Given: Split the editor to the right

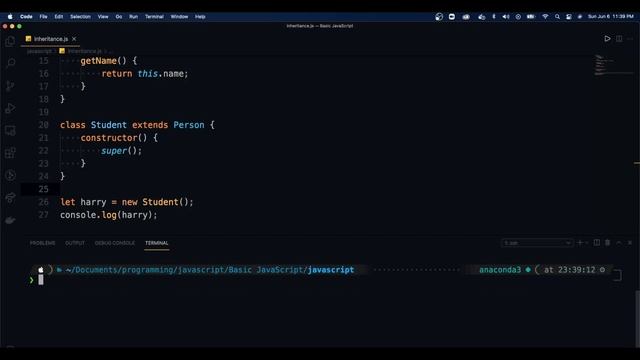Looking at the screenshot, I should tap(619, 38).
